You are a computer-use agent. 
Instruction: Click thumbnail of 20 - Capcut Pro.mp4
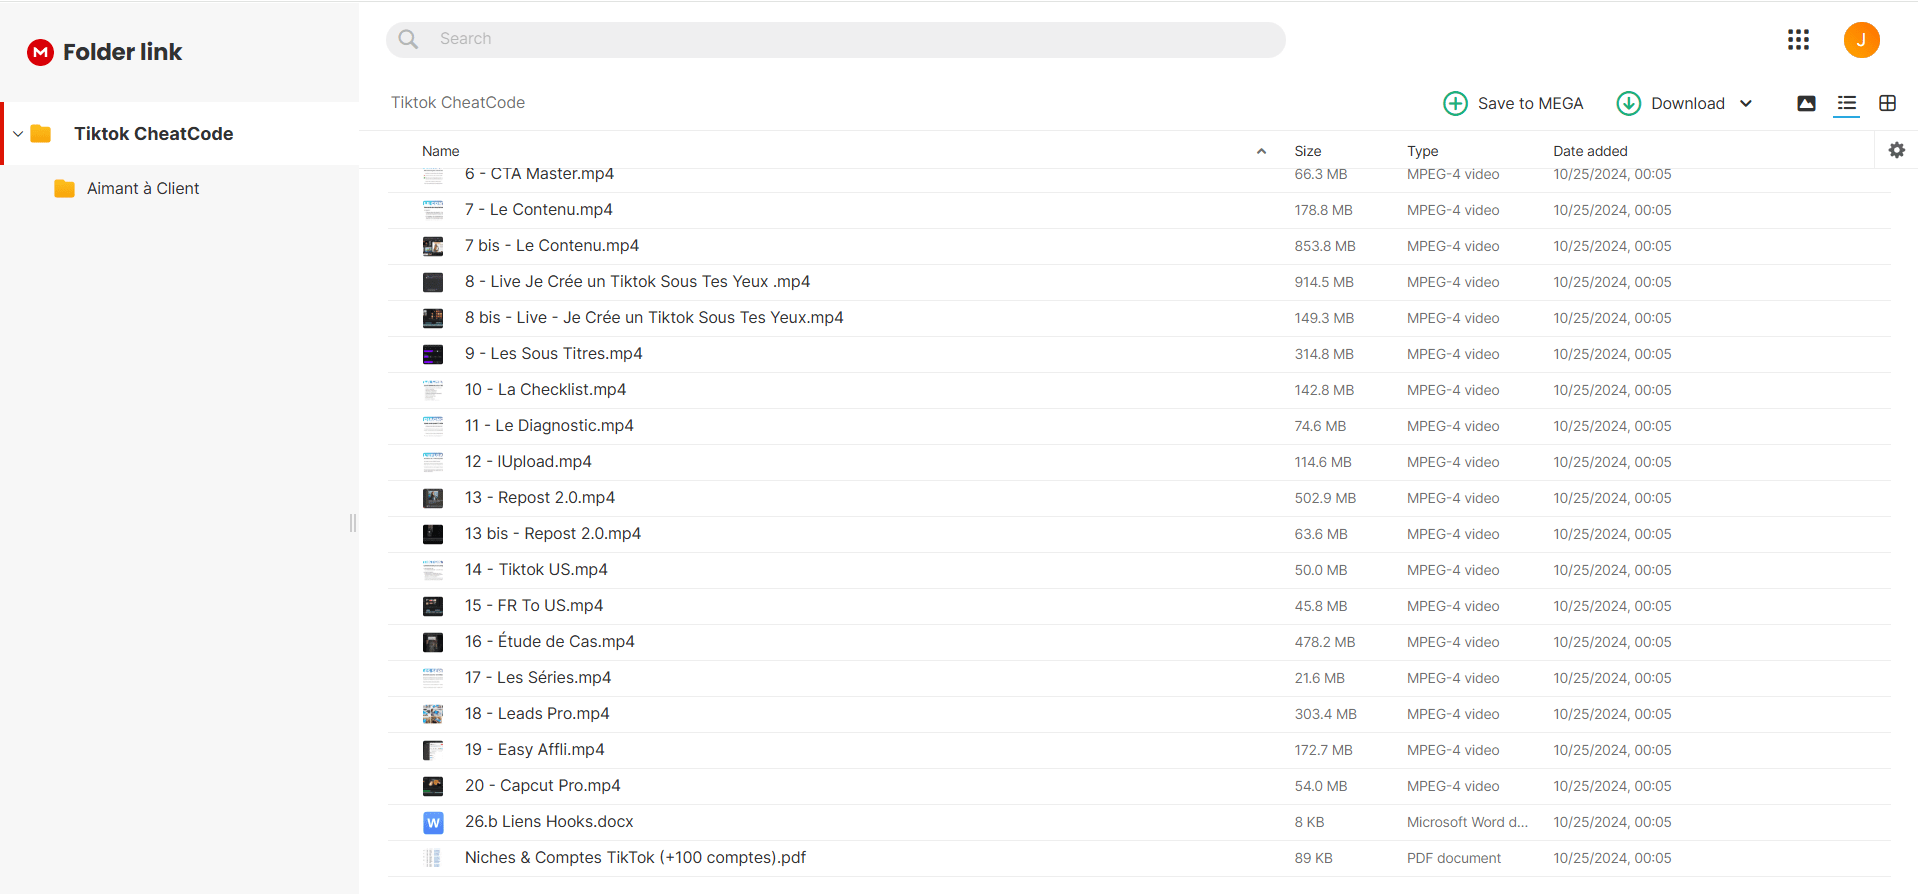pyautogui.click(x=433, y=786)
